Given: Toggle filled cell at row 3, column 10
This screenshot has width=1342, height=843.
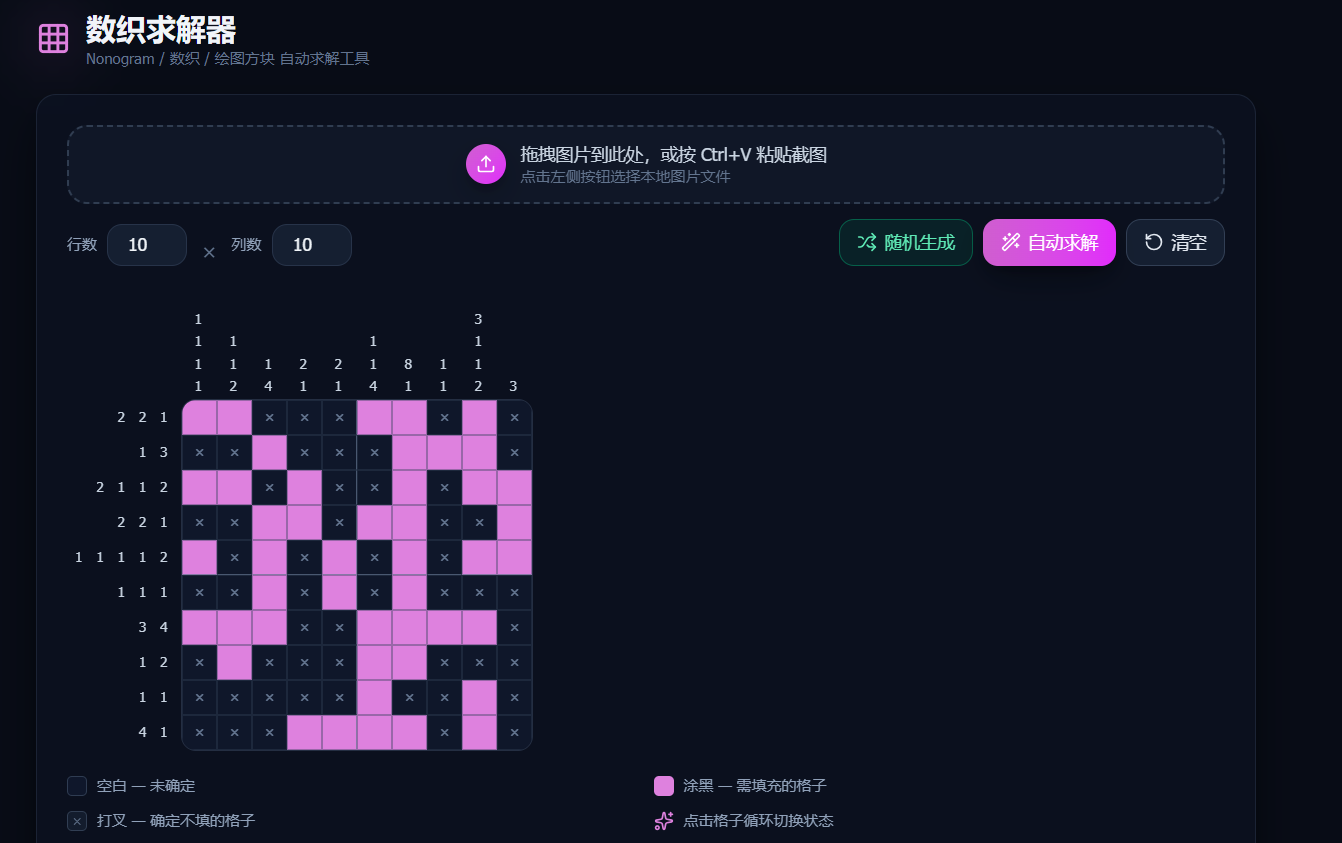Looking at the screenshot, I should pyautogui.click(x=514, y=487).
